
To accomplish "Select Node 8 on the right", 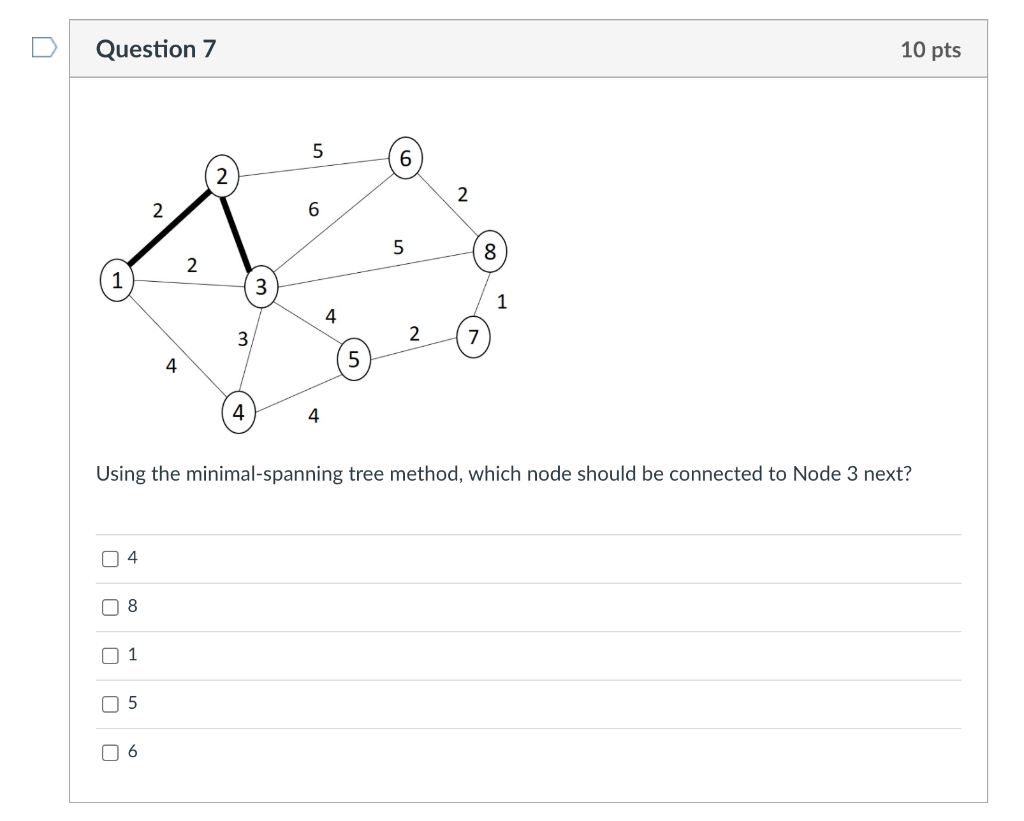I will click(x=489, y=251).
